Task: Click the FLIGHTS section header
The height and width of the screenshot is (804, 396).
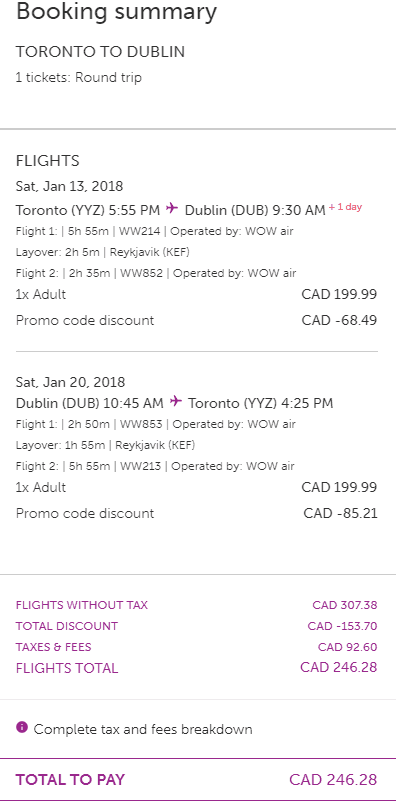Action: [47, 161]
